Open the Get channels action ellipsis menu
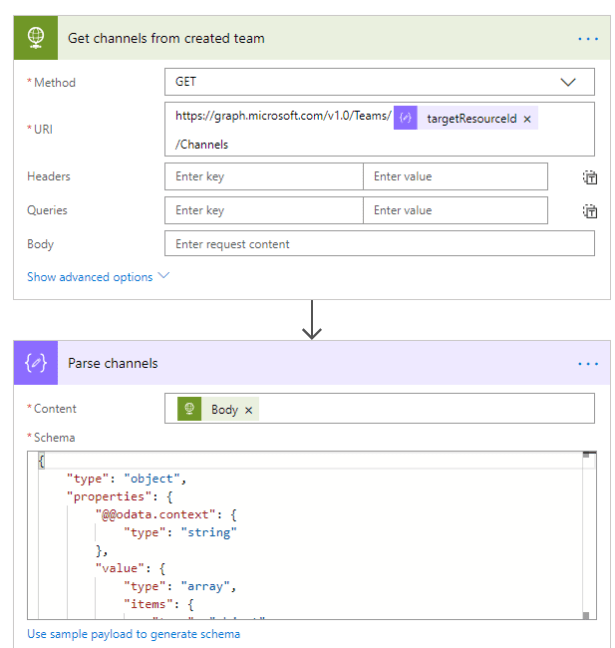Screen dimensions: 615x648 click(x=587, y=39)
